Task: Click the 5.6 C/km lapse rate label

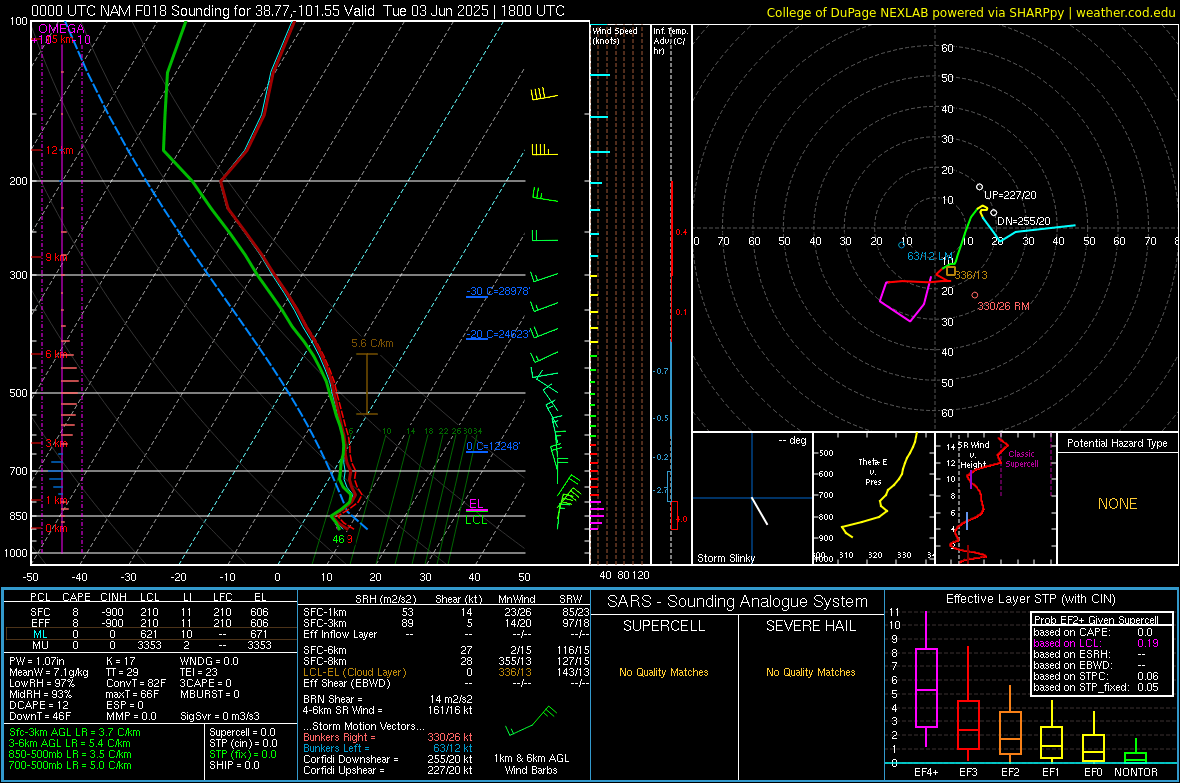Action: [x=373, y=343]
